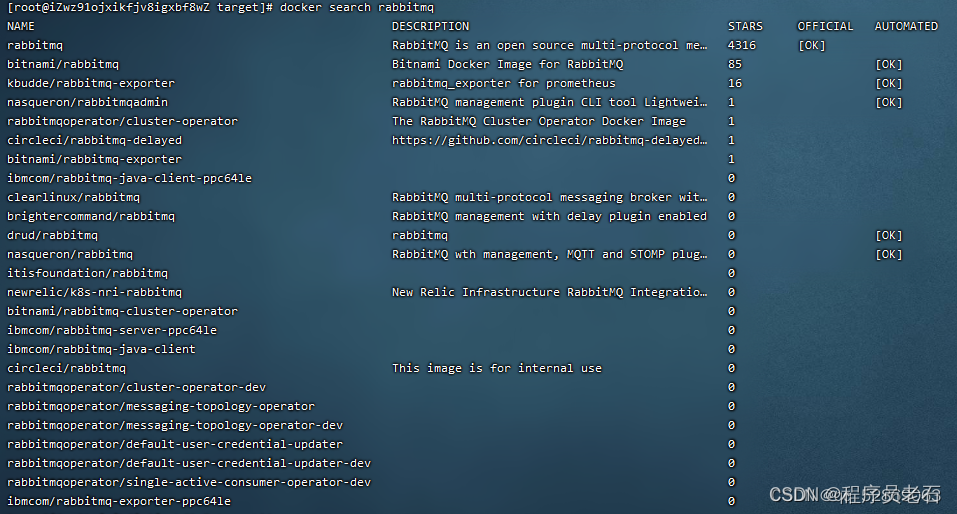The image size is (957, 514).
Task: Click the star count 16
Action: point(735,83)
